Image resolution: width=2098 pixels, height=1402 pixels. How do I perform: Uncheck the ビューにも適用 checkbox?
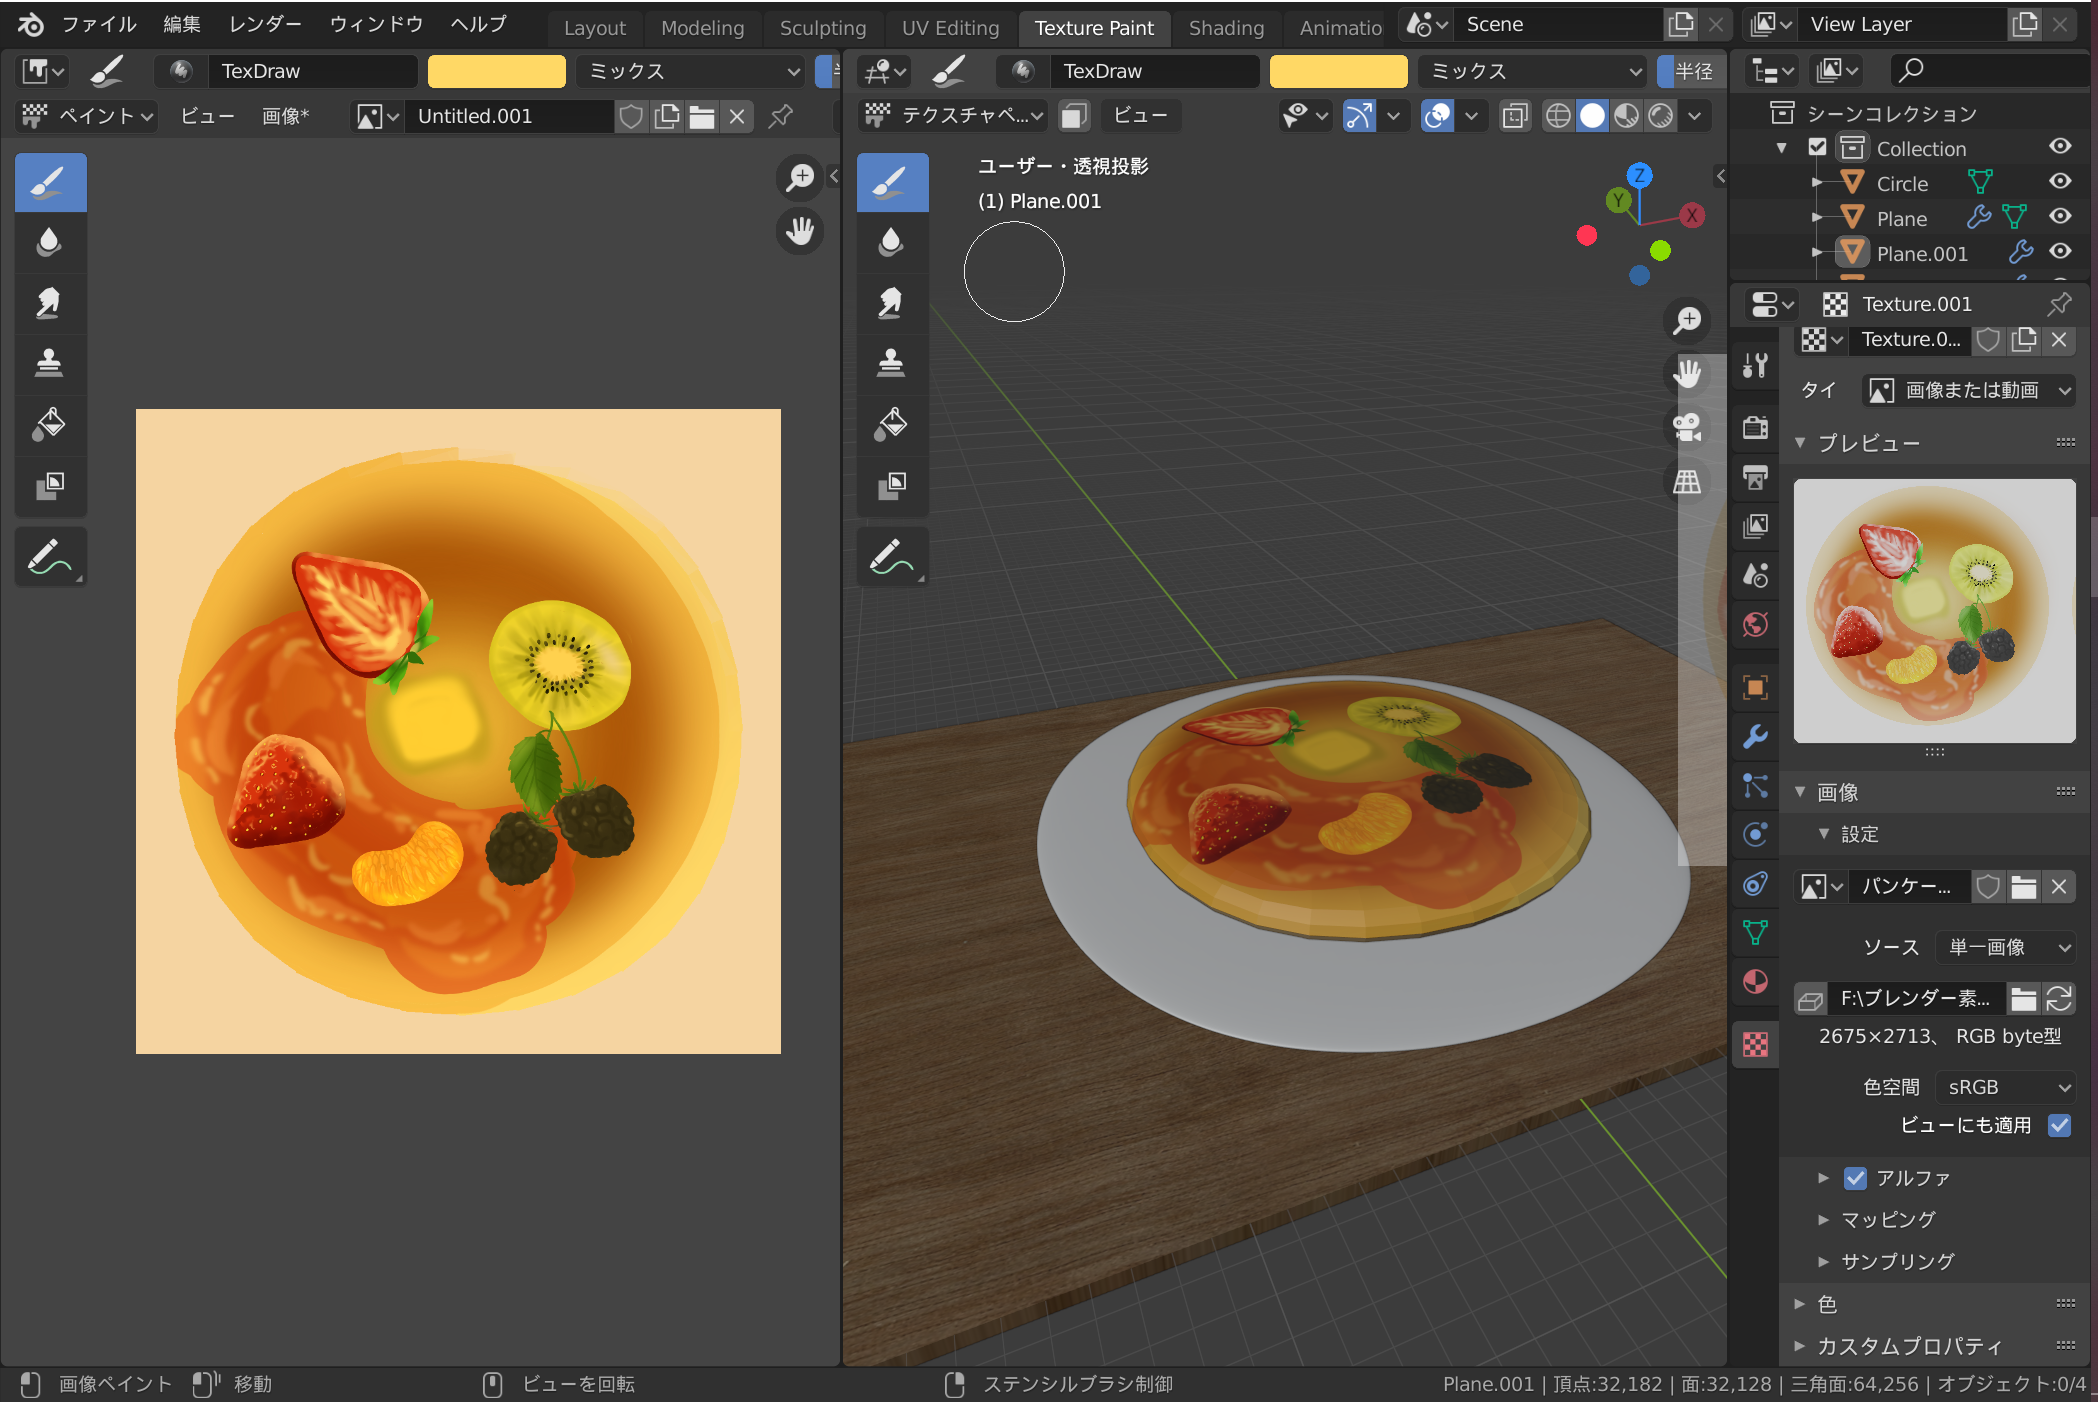coord(2058,1125)
